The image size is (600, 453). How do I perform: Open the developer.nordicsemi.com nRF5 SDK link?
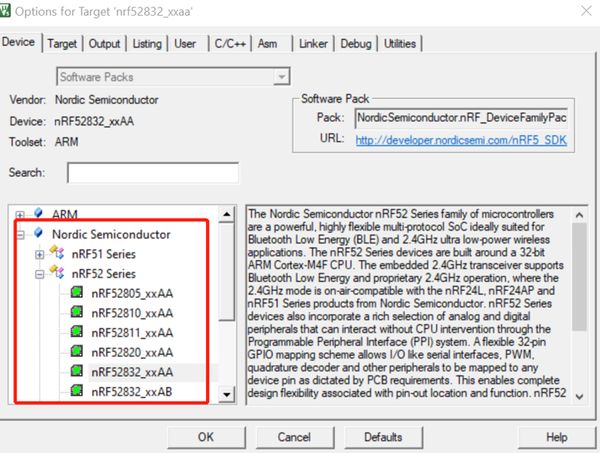(x=461, y=140)
